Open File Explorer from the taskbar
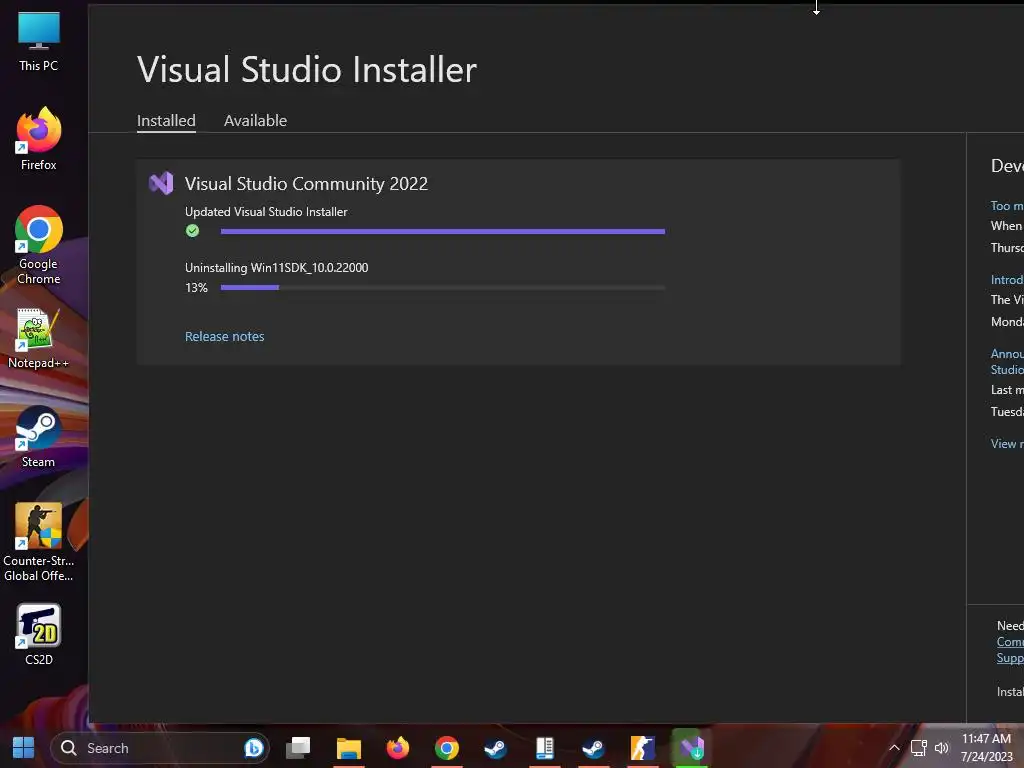The image size is (1024, 768). point(349,748)
